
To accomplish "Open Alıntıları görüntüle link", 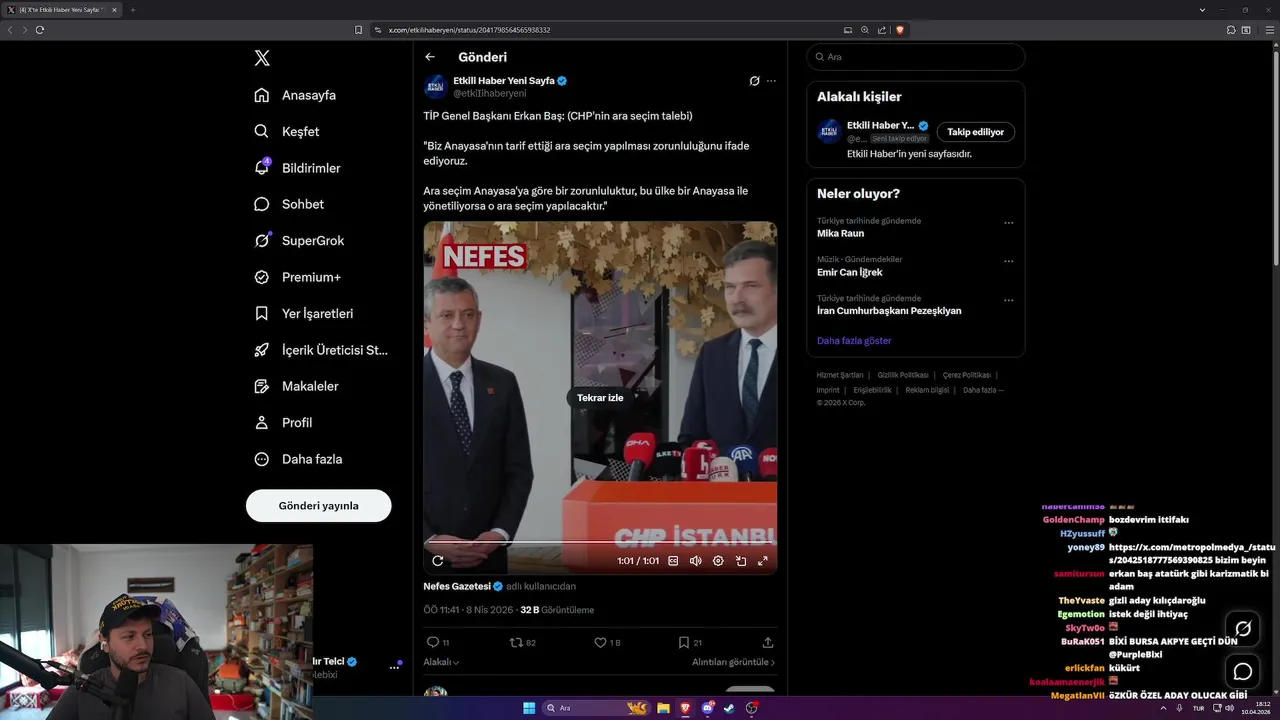I will [733, 662].
